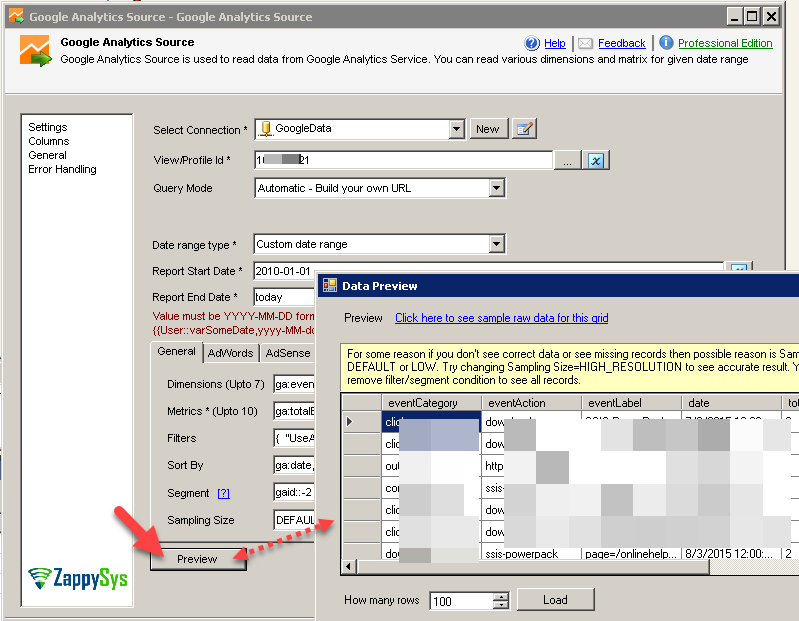Viewport: 799px width, 621px height.
Task: Click the Feedback envelope icon
Action: pos(585,43)
